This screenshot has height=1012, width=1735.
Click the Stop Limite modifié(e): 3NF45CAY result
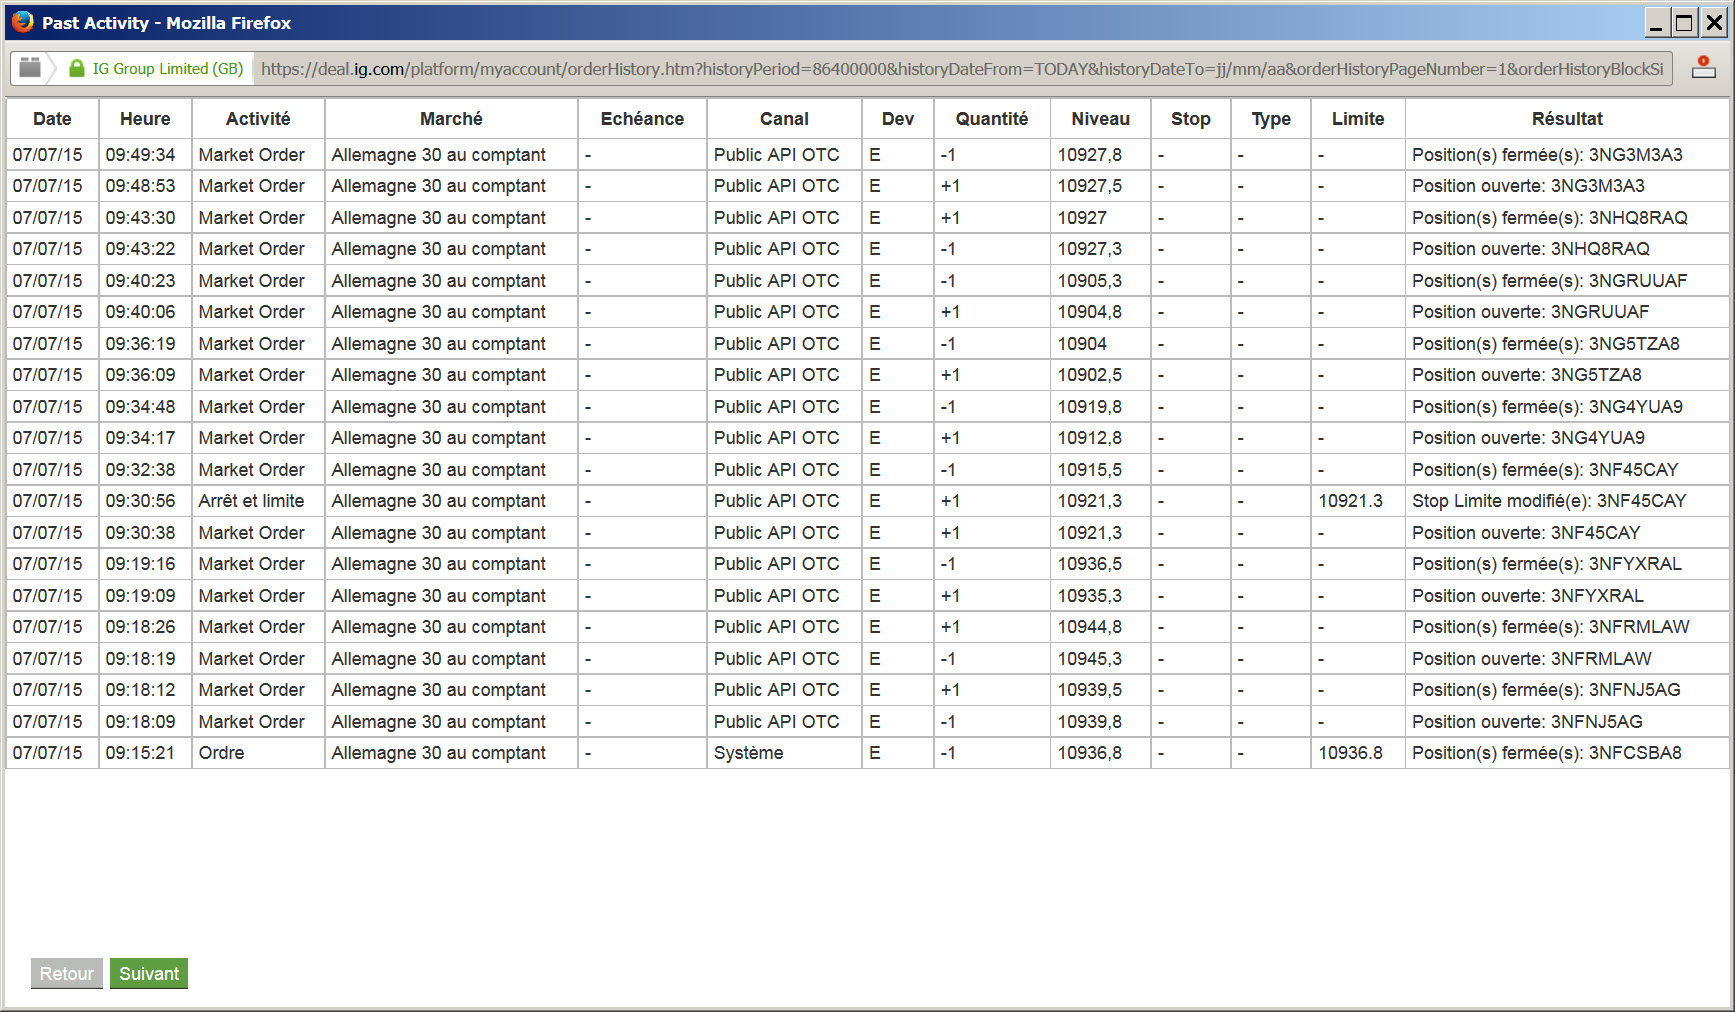tap(1549, 501)
